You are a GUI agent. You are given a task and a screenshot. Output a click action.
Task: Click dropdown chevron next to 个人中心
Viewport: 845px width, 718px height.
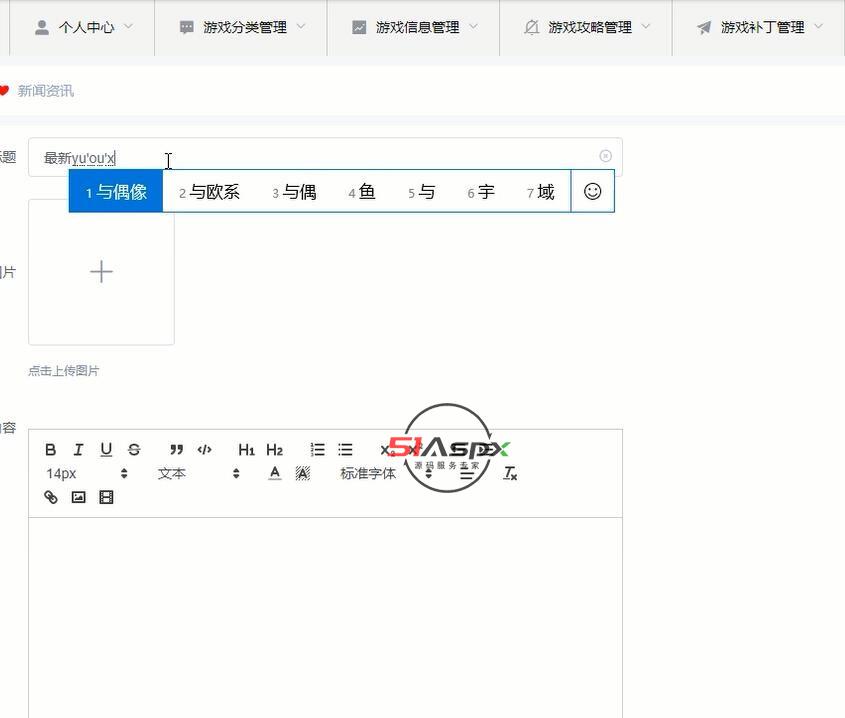[x=128, y=26]
